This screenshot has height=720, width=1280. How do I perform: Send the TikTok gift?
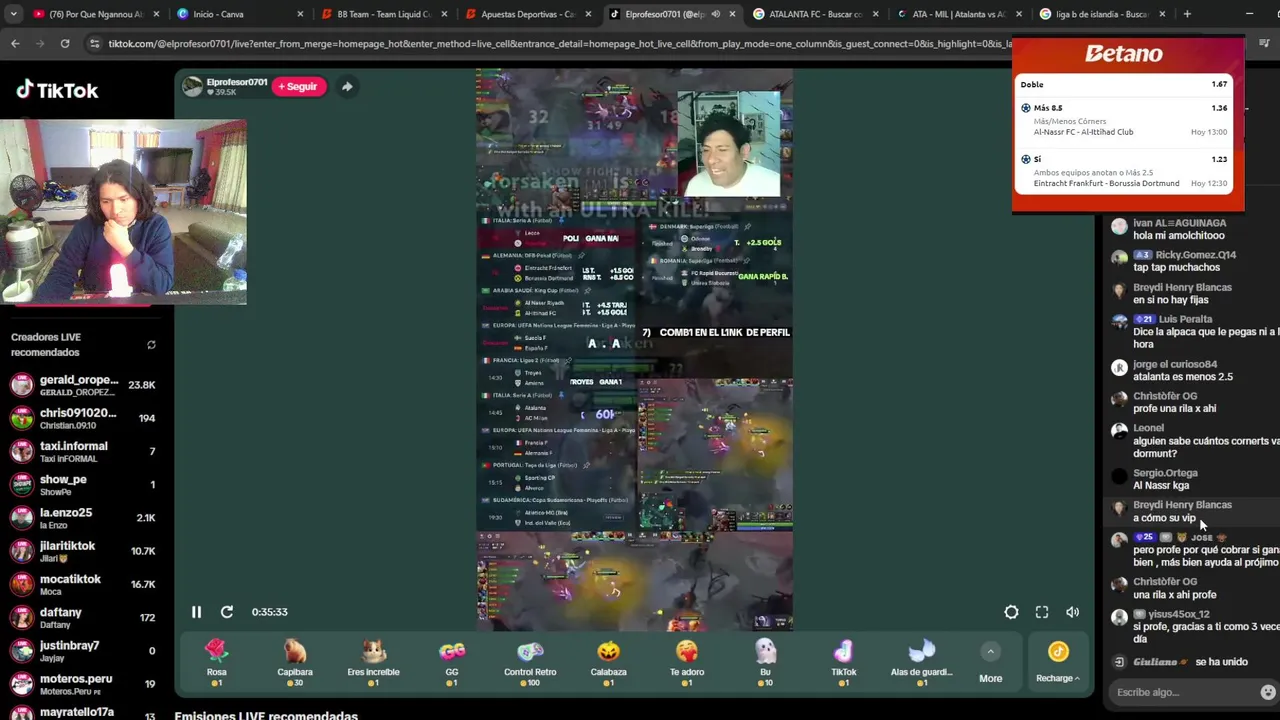click(843, 663)
